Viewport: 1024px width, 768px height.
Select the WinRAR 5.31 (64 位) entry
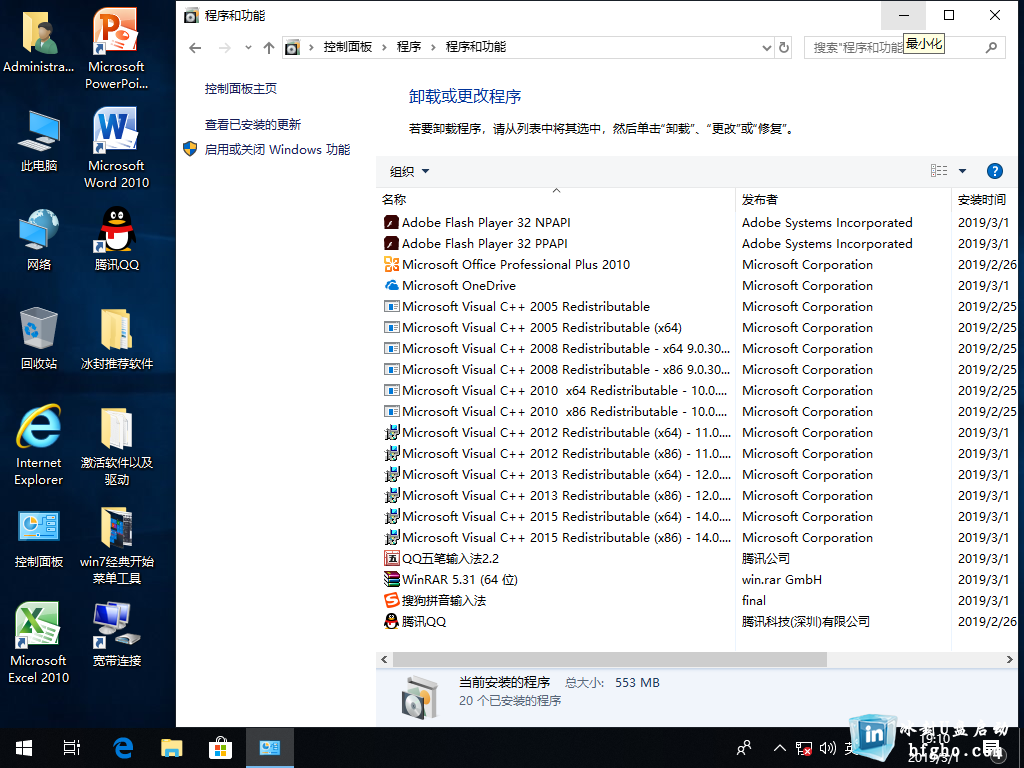click(699, 579)
